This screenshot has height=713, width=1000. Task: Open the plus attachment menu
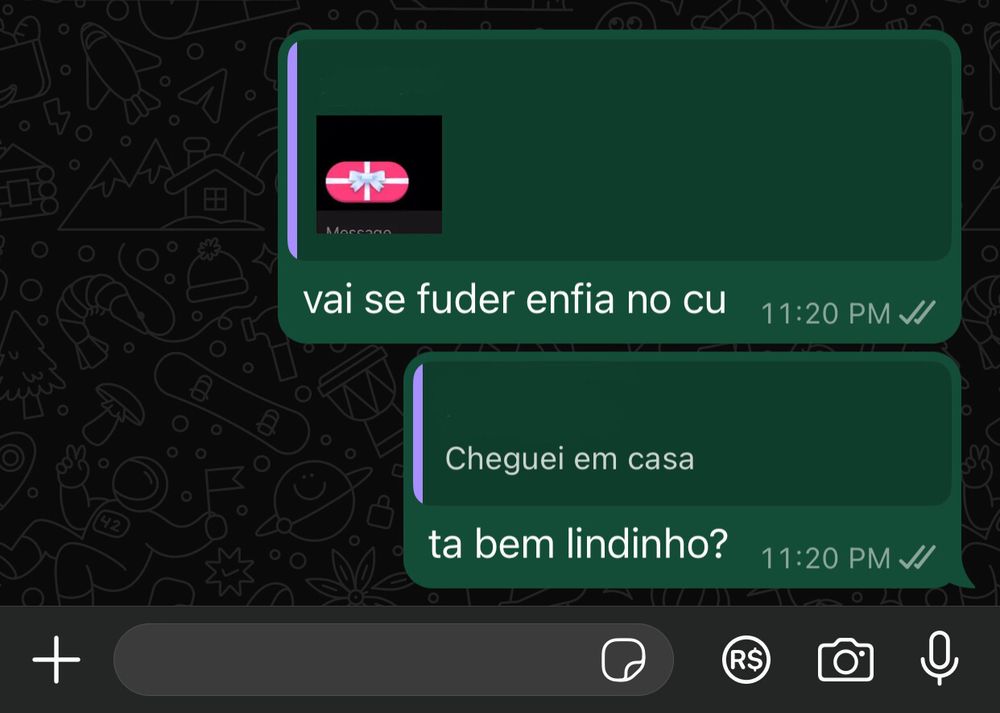(x=56, y=659)
